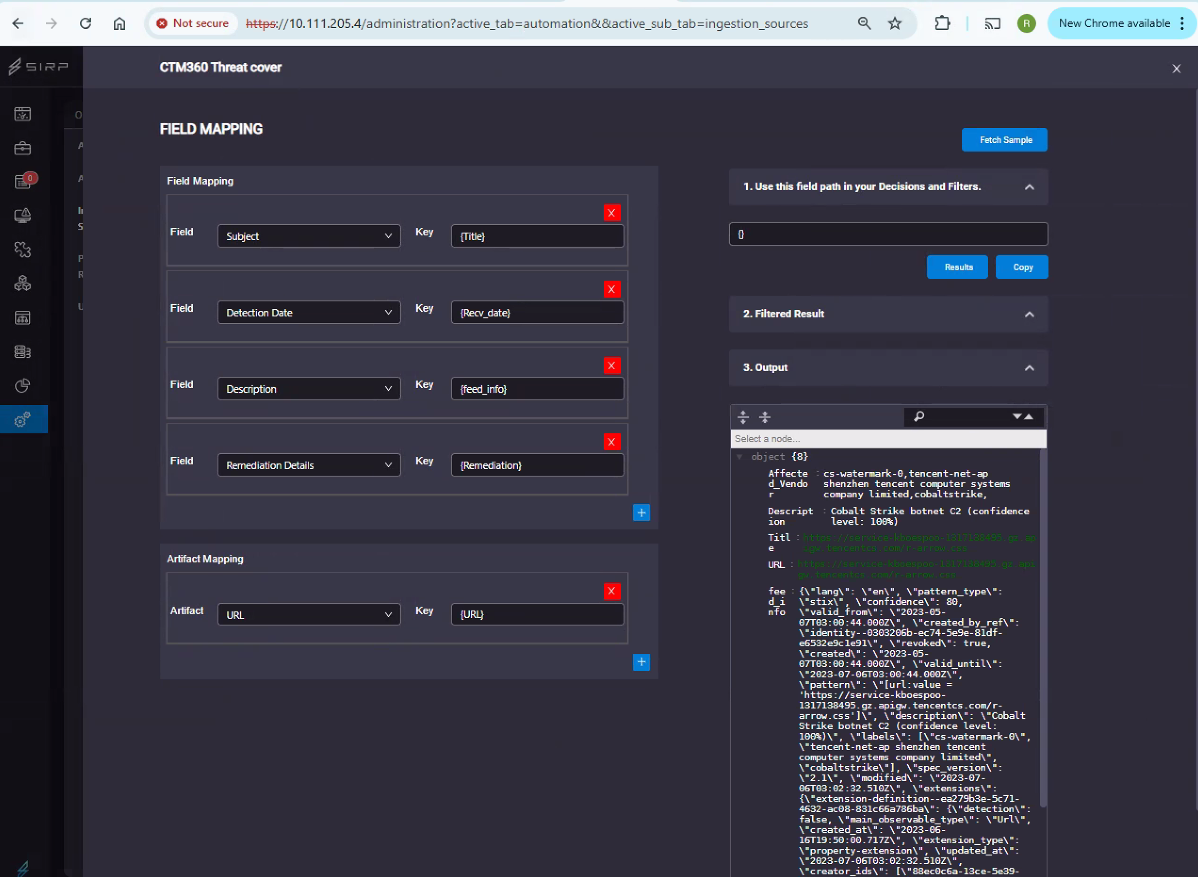
Task: Open the gears administration icon in the sidebar
Action: (x=23, y=419)
